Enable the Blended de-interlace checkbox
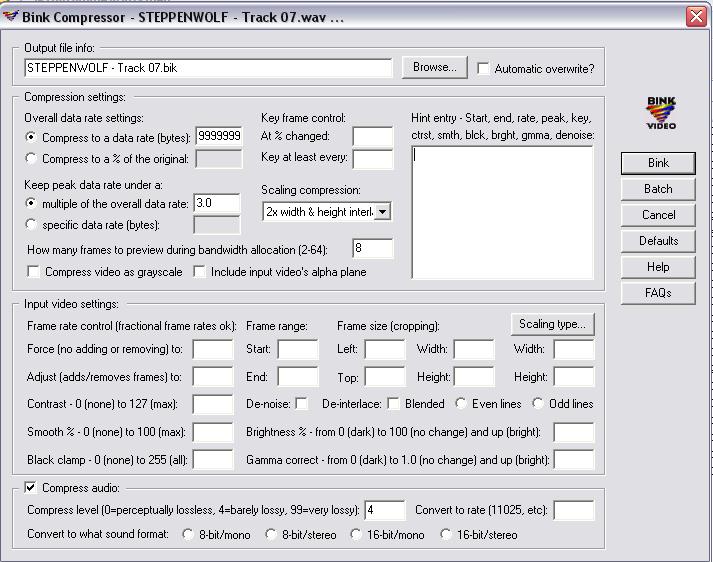 [x=393, y=403]
